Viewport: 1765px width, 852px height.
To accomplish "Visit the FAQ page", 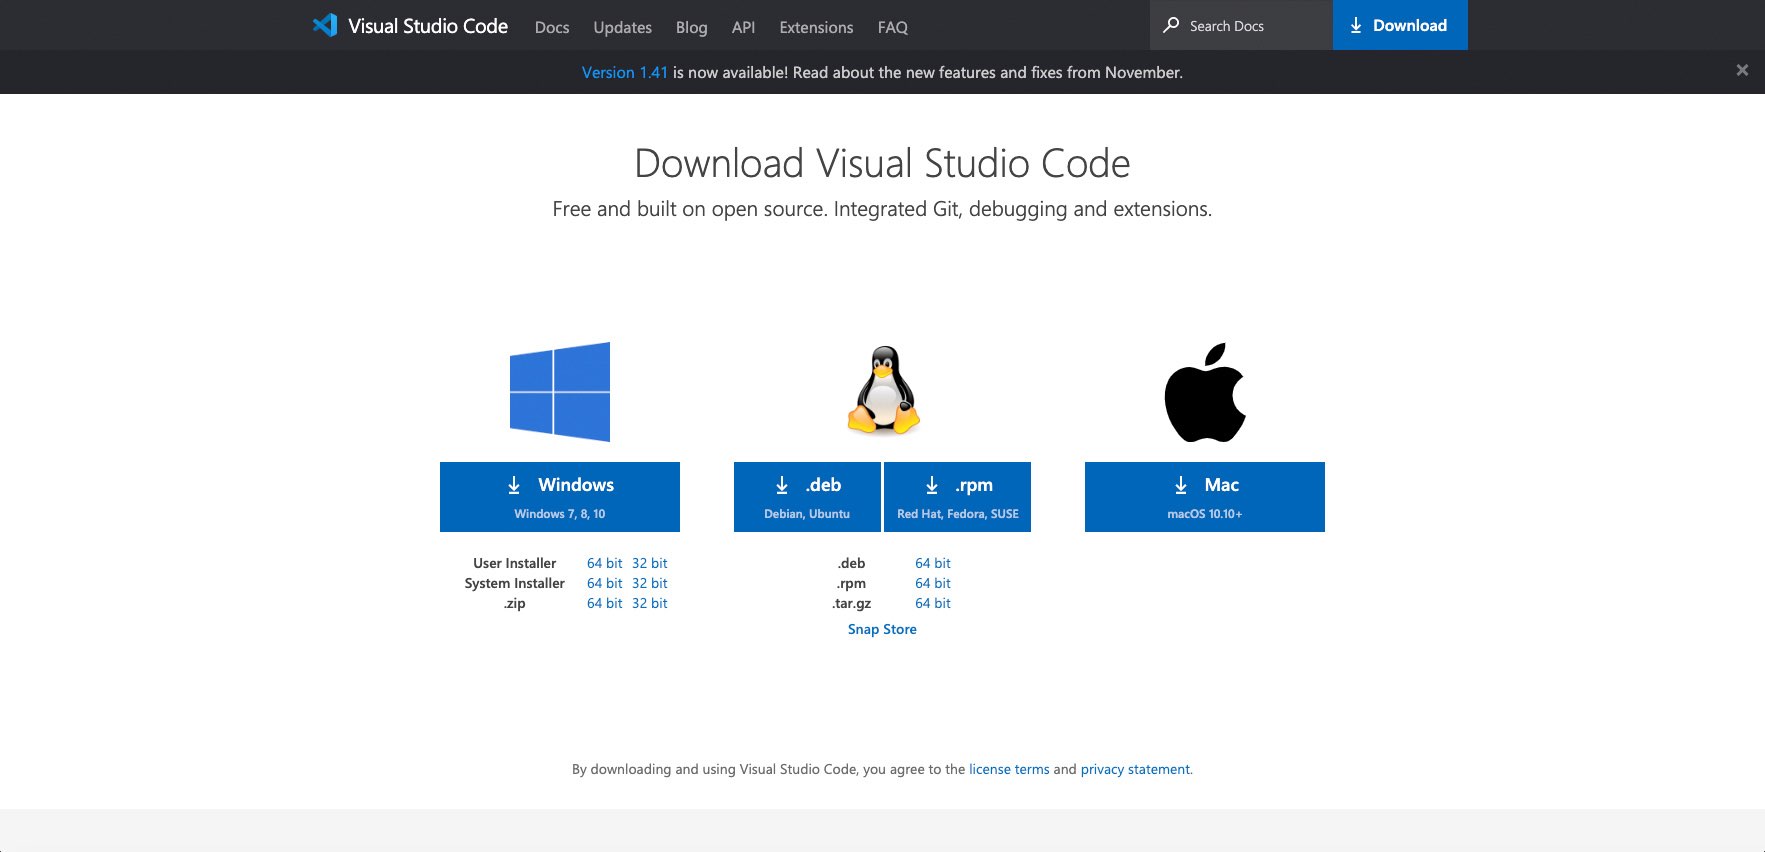I will pos(893,27).
